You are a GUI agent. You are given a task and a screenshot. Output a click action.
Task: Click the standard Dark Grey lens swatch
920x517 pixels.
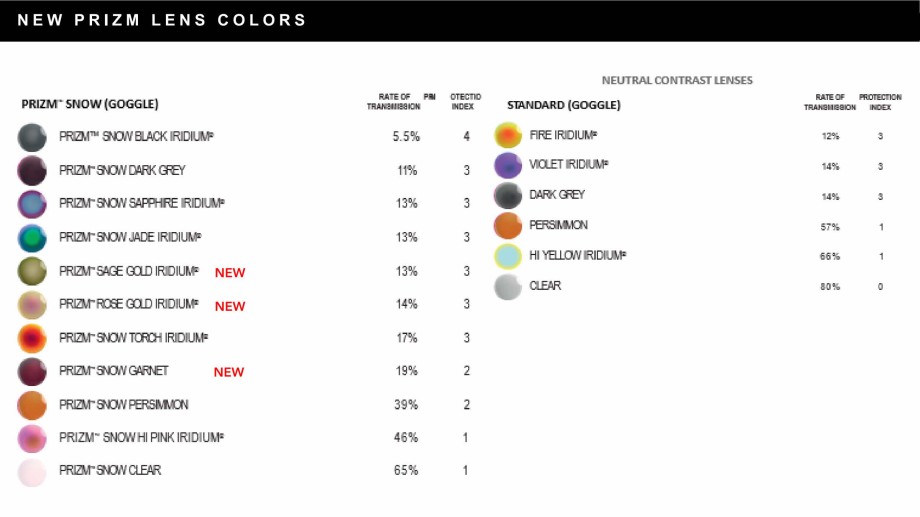pyautogui.click(x=508, y=195)
